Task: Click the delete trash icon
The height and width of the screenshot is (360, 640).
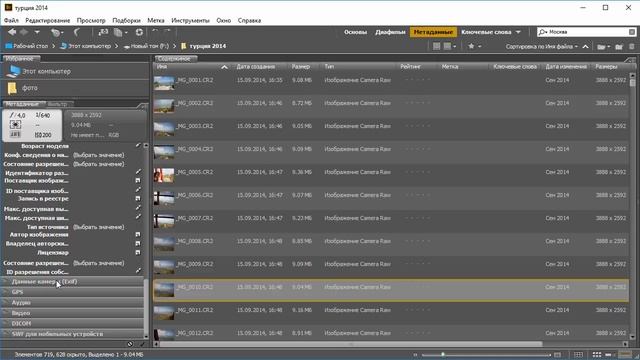Action: (x=632, y=47)
